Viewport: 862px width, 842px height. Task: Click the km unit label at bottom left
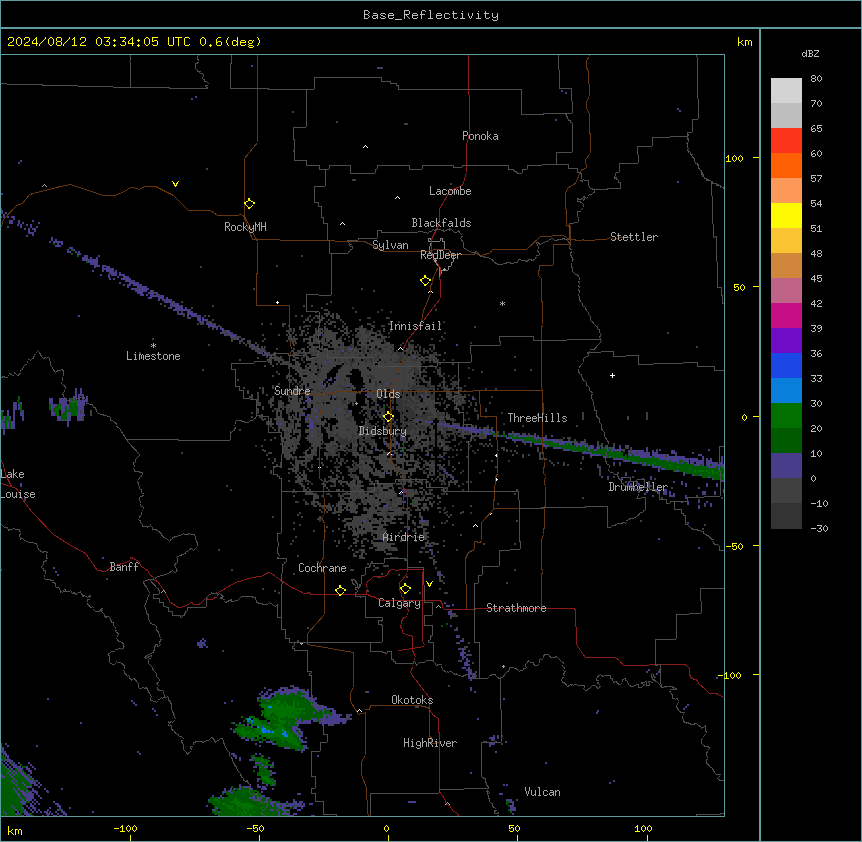pyautogui.click(x=15, y=830)
